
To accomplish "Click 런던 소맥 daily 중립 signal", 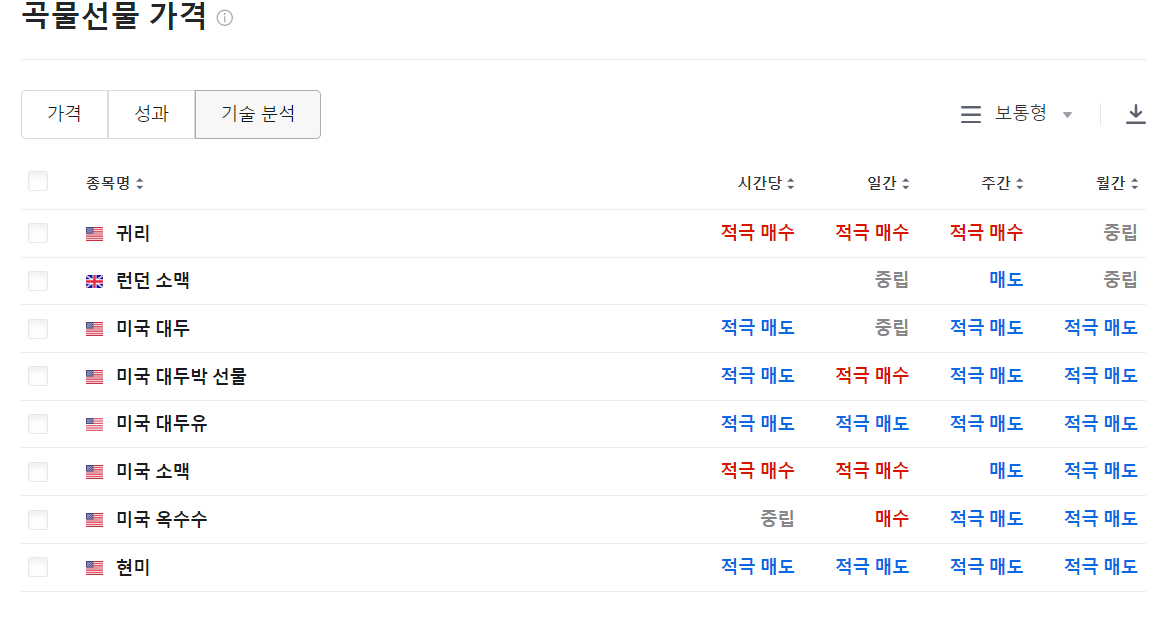I will [x=892, y=280].
